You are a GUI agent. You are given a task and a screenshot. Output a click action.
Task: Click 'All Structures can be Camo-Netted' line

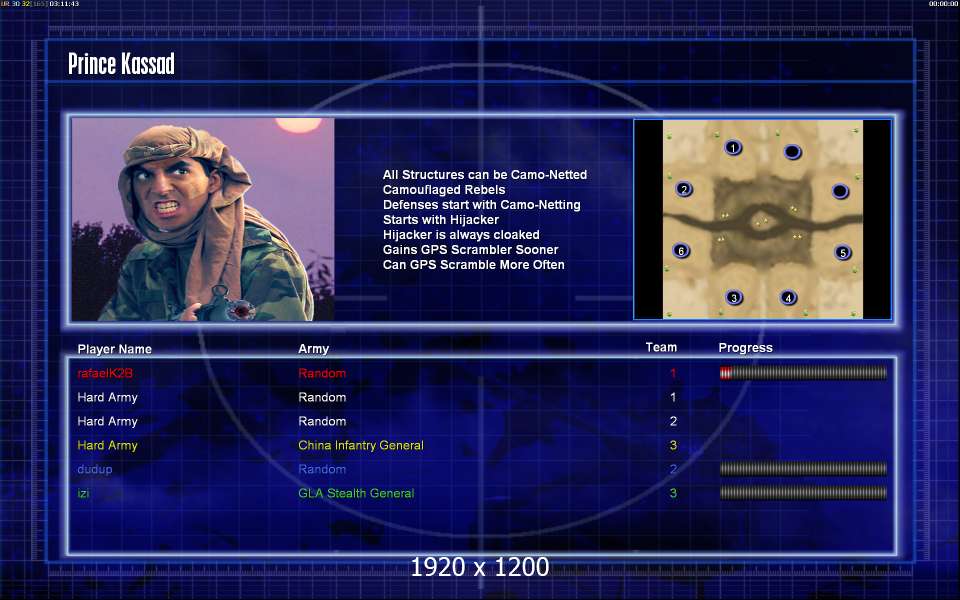(x=484, y=174)
